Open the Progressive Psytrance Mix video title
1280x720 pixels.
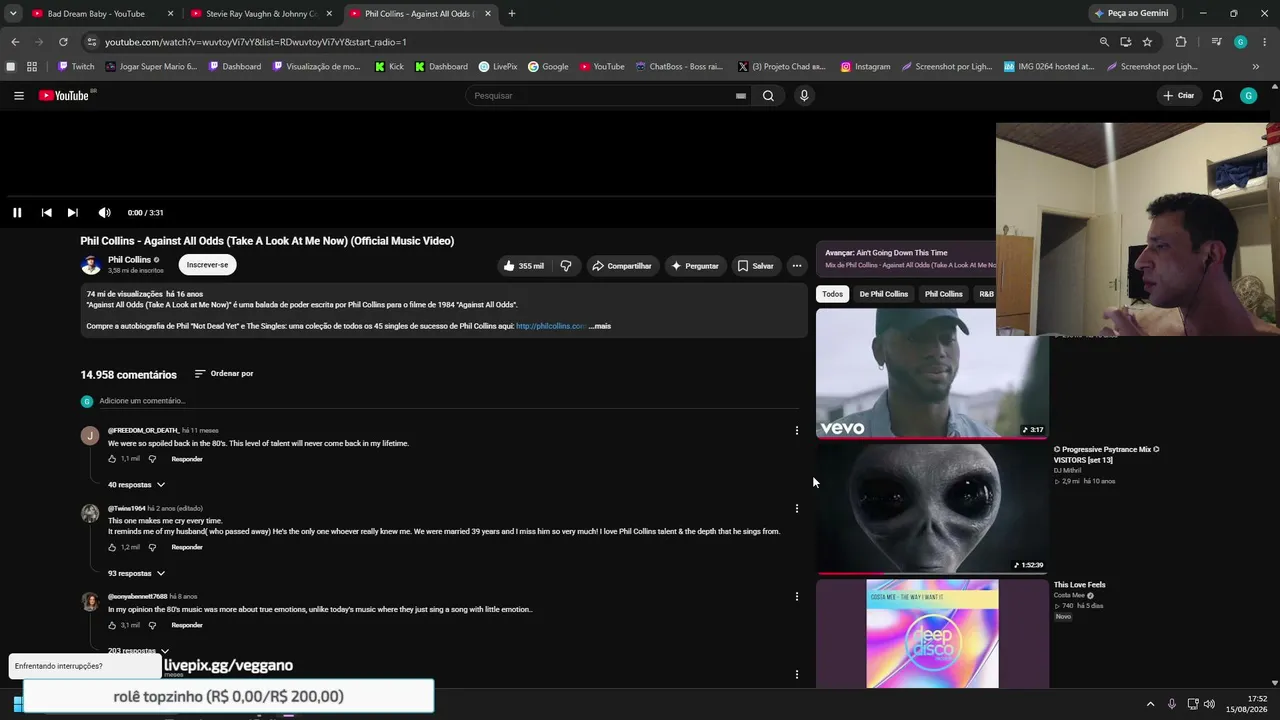coord(1106,454)
